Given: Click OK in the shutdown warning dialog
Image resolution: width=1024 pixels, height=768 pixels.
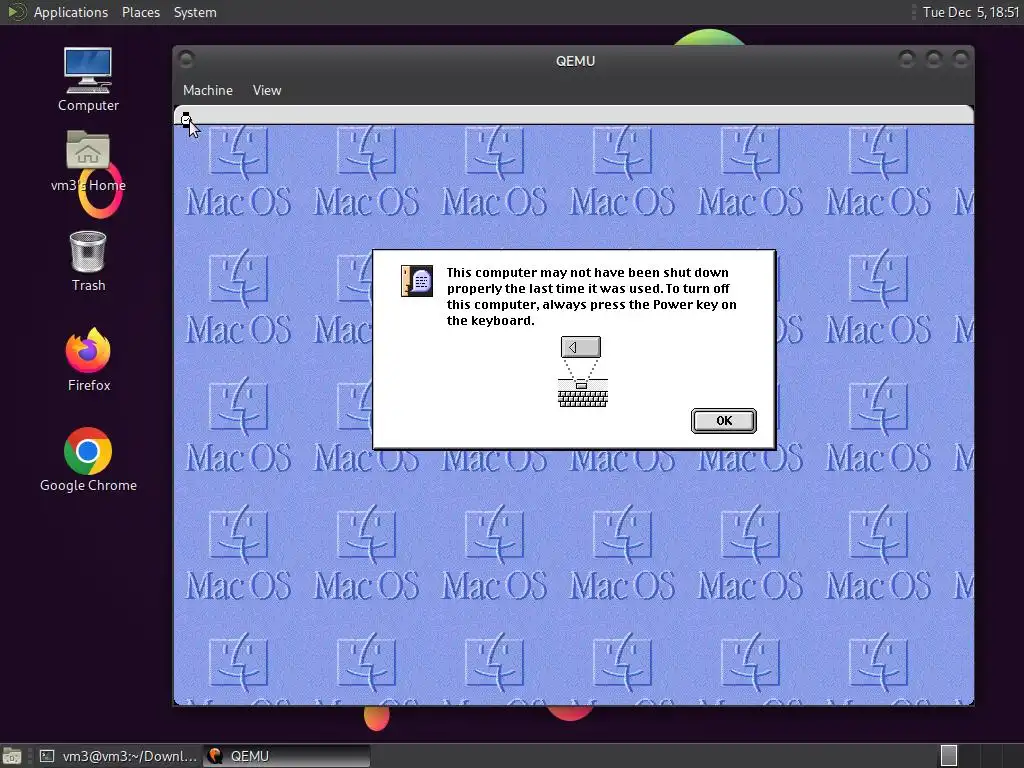Looking at the screenshot, I should (x=724, y=421).
